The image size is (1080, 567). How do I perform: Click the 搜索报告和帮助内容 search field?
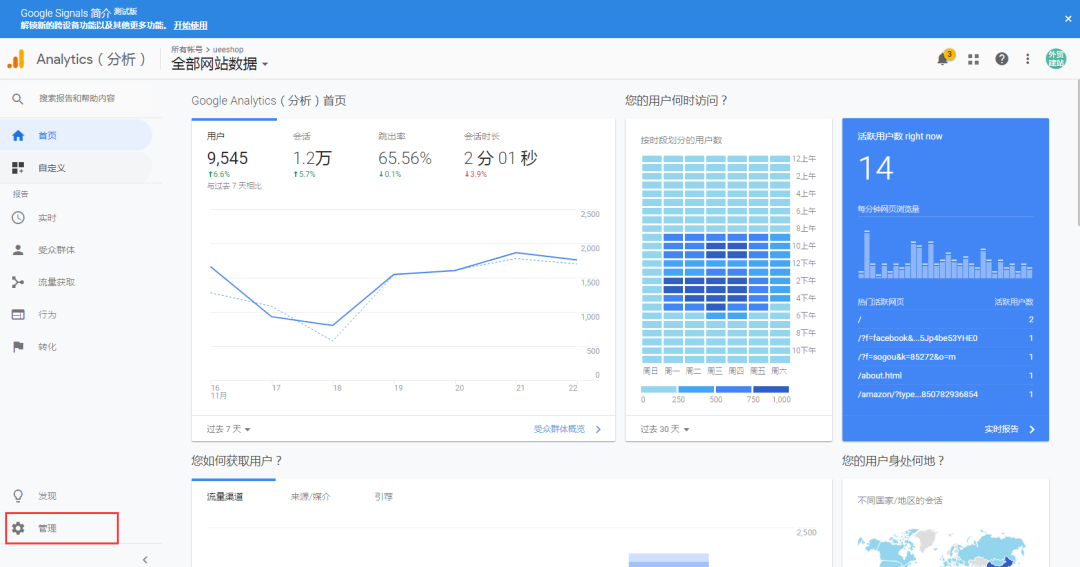pos(77,99)
